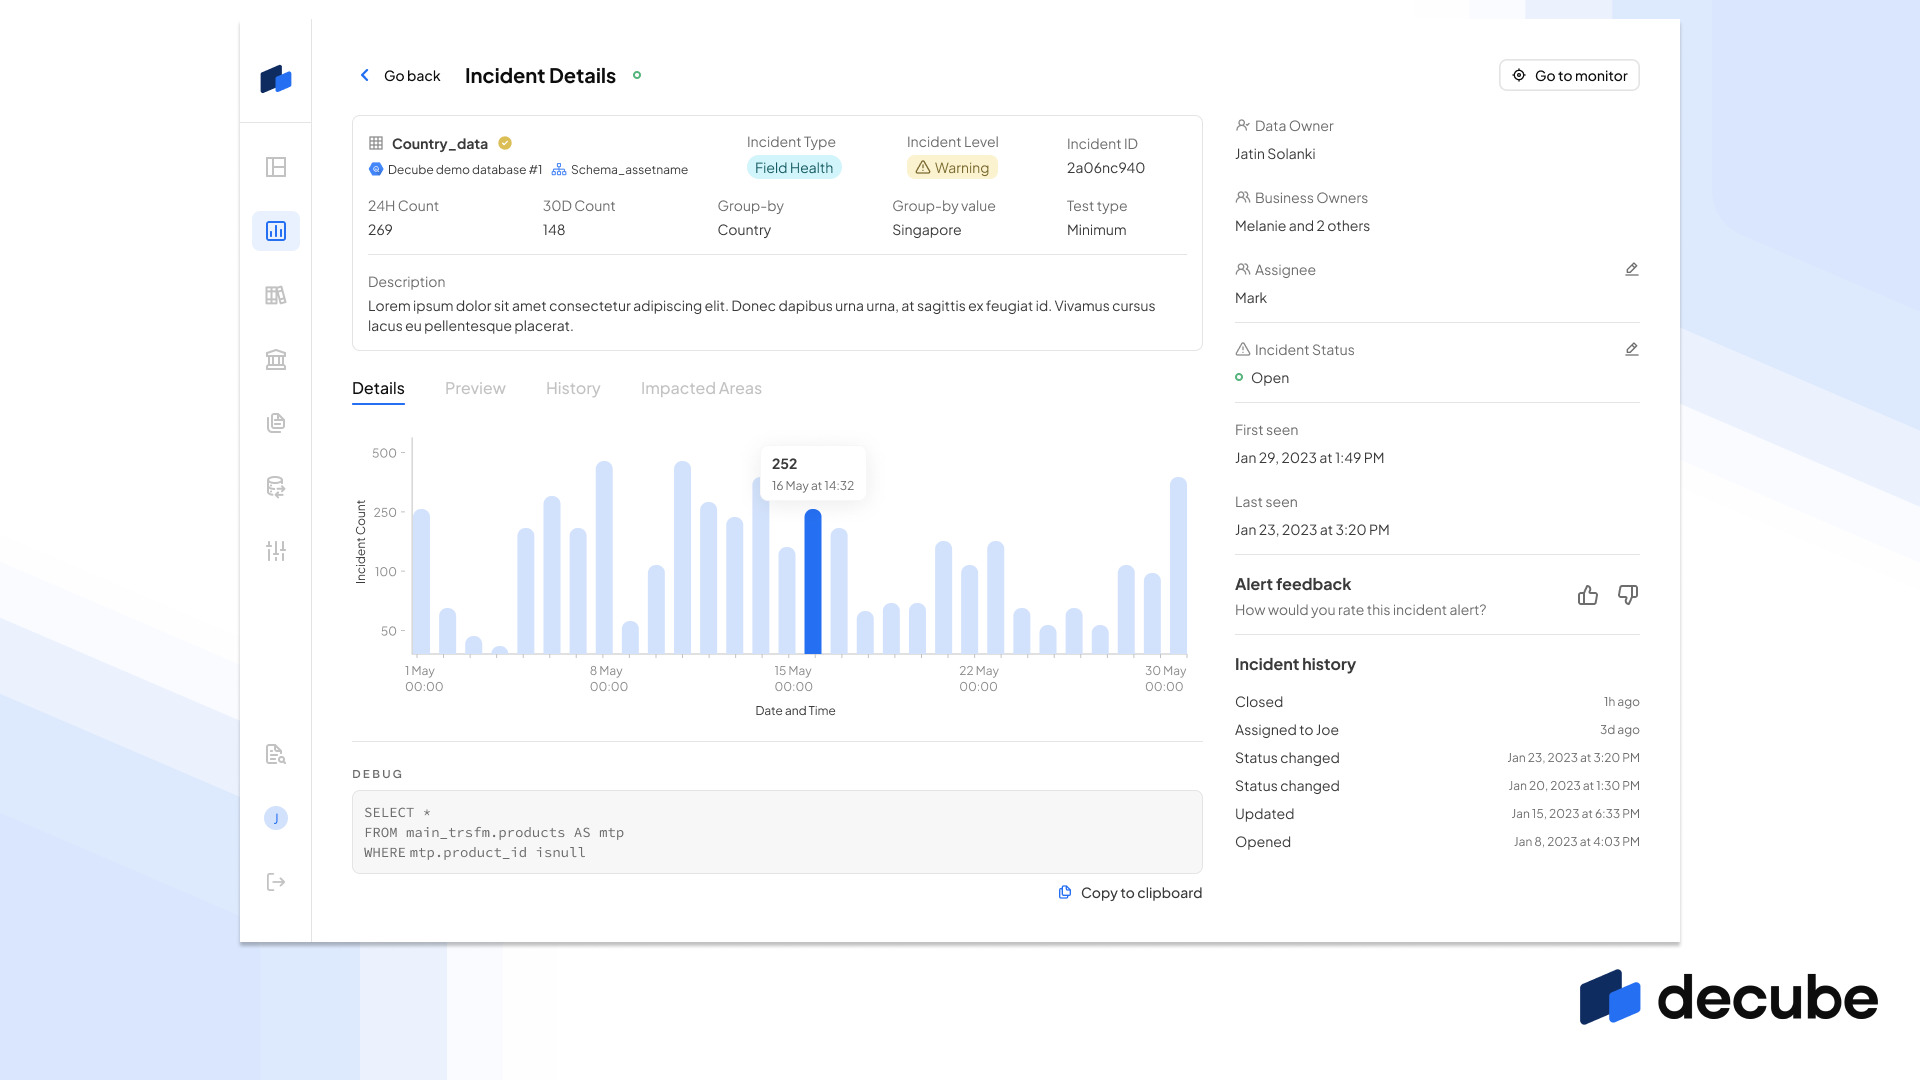Click the Go back link

click(412, 75)
